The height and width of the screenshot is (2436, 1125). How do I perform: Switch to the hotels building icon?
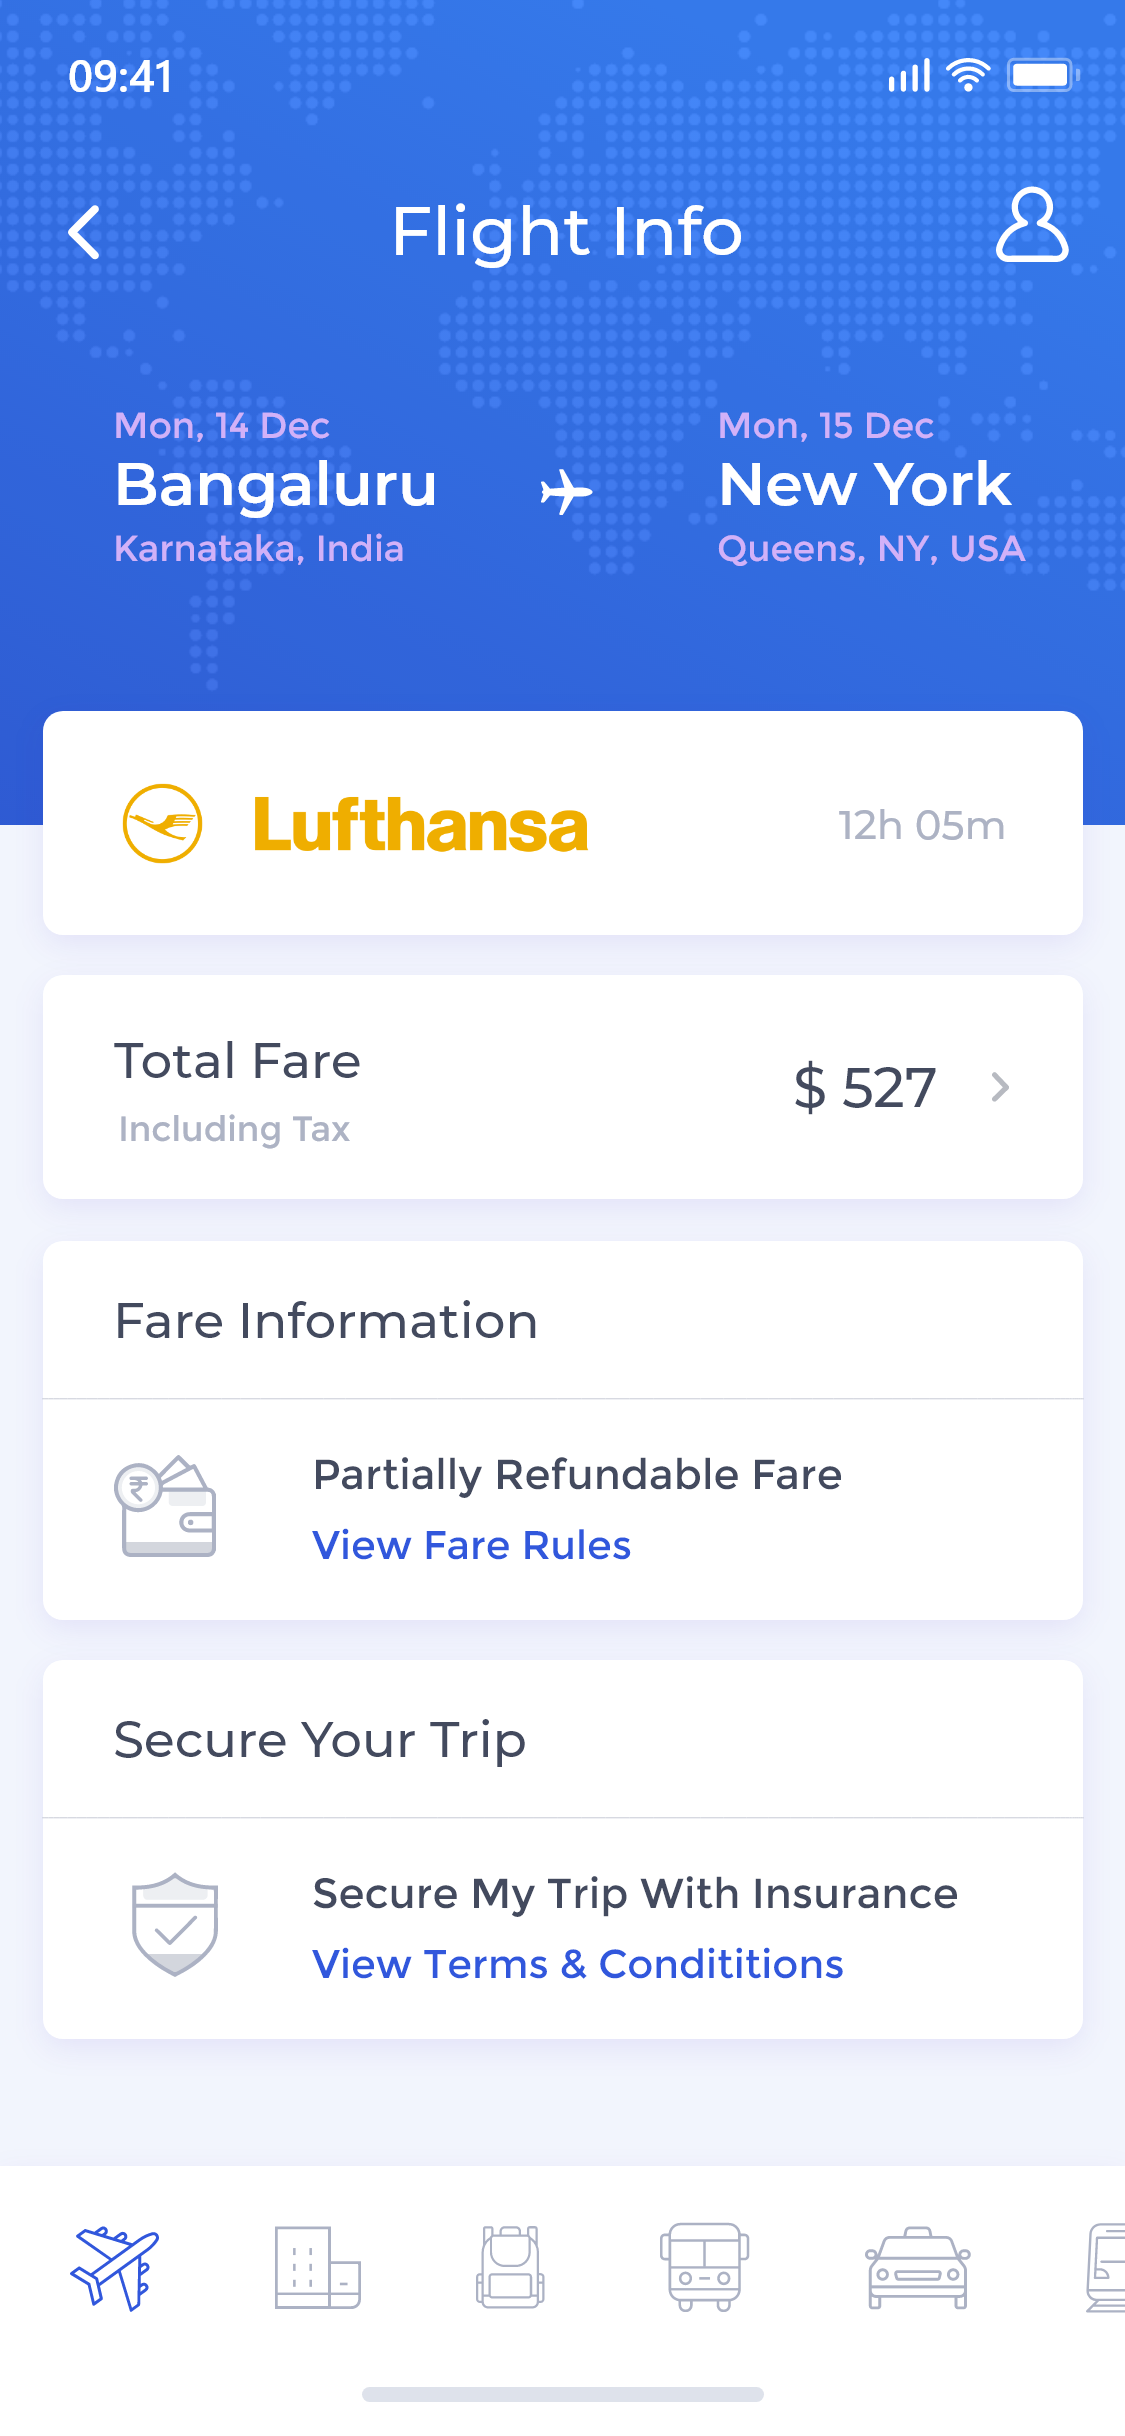[317, 2268]
